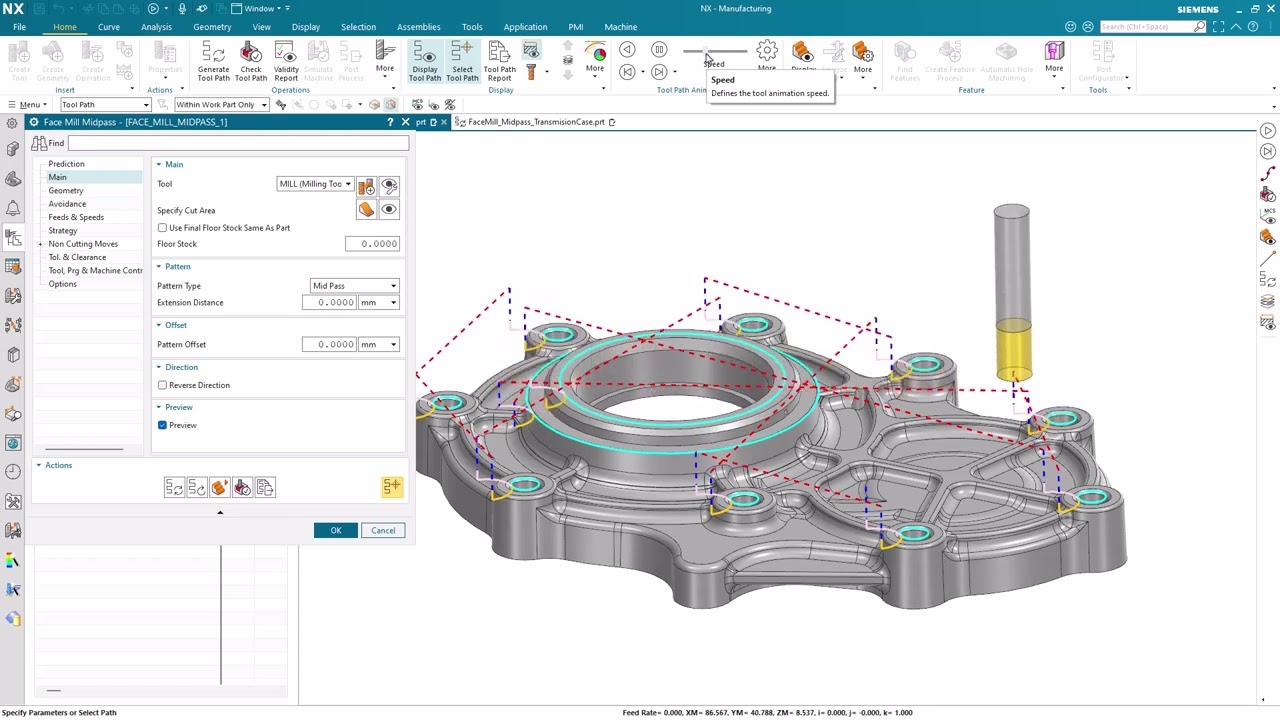Open the Pattern Type Mid Pass dropdown

(x=355, y=286)
